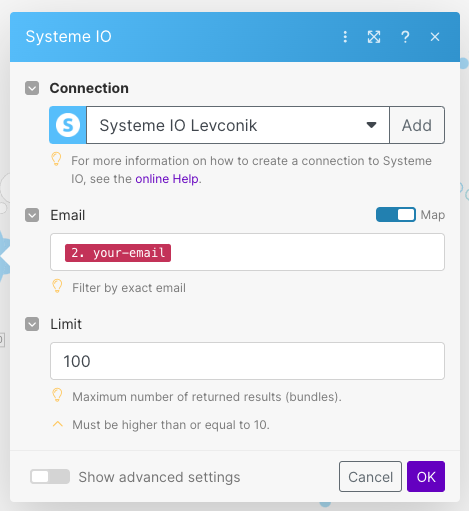Click the 'Filter by exact email' hint text
The width and height of the screenshot is (469, 511).
click(x=129, y=288)
